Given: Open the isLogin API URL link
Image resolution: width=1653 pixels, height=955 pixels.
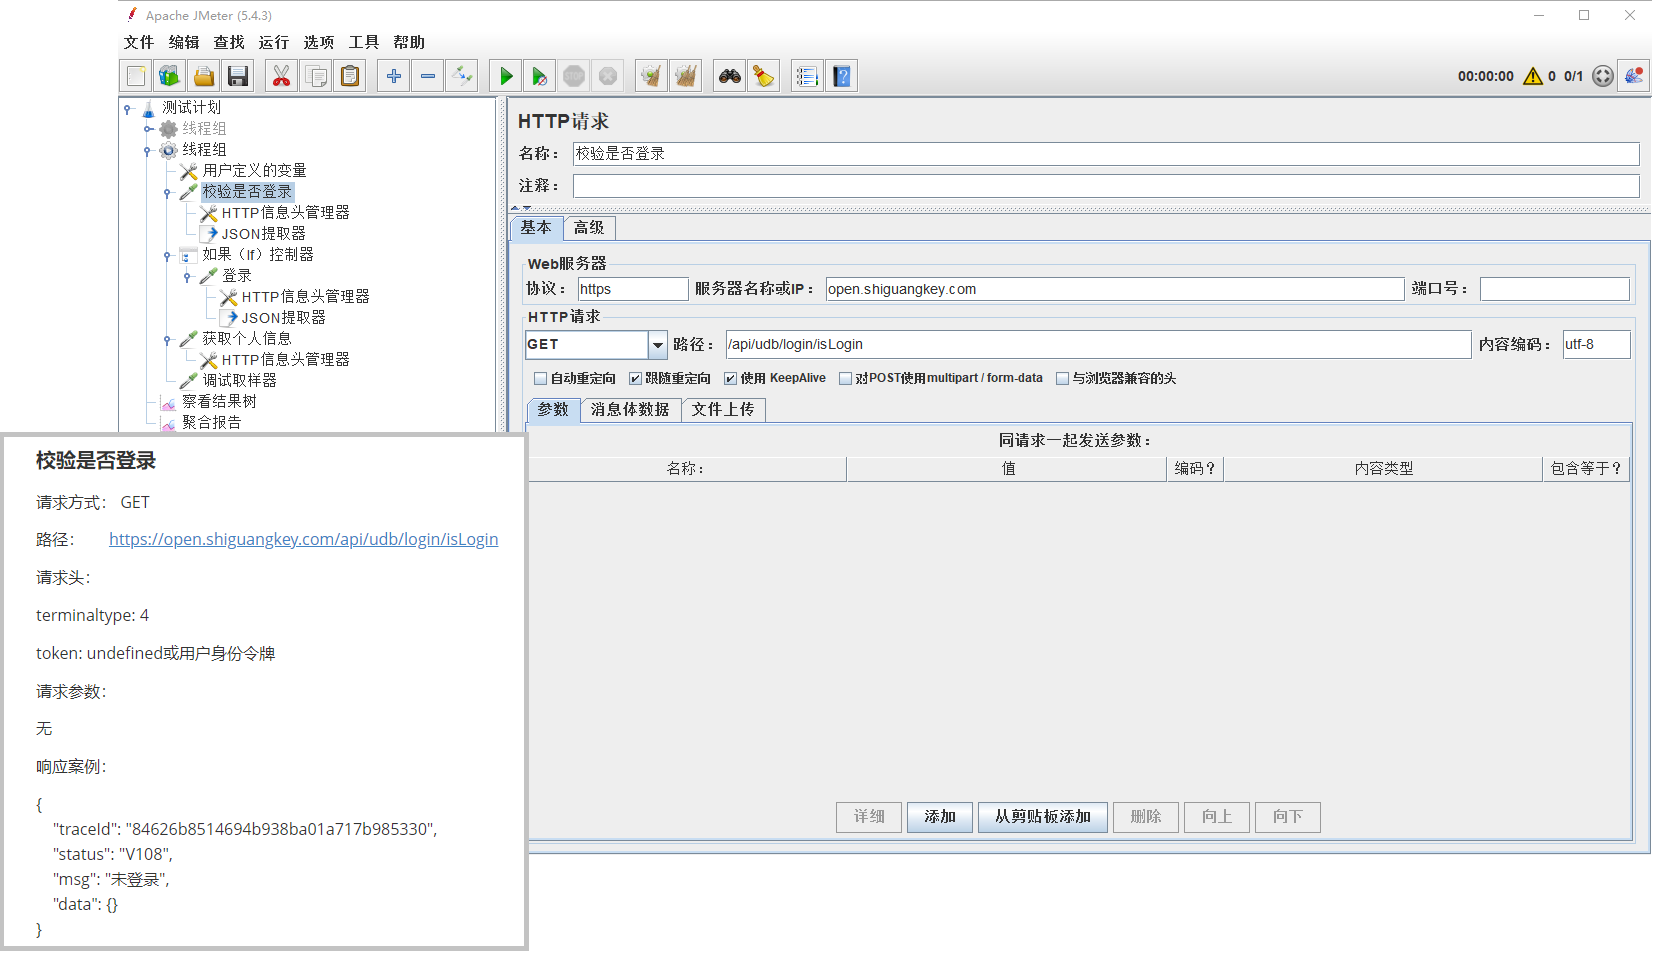Looking at the screenshot, I should [303, 540].
